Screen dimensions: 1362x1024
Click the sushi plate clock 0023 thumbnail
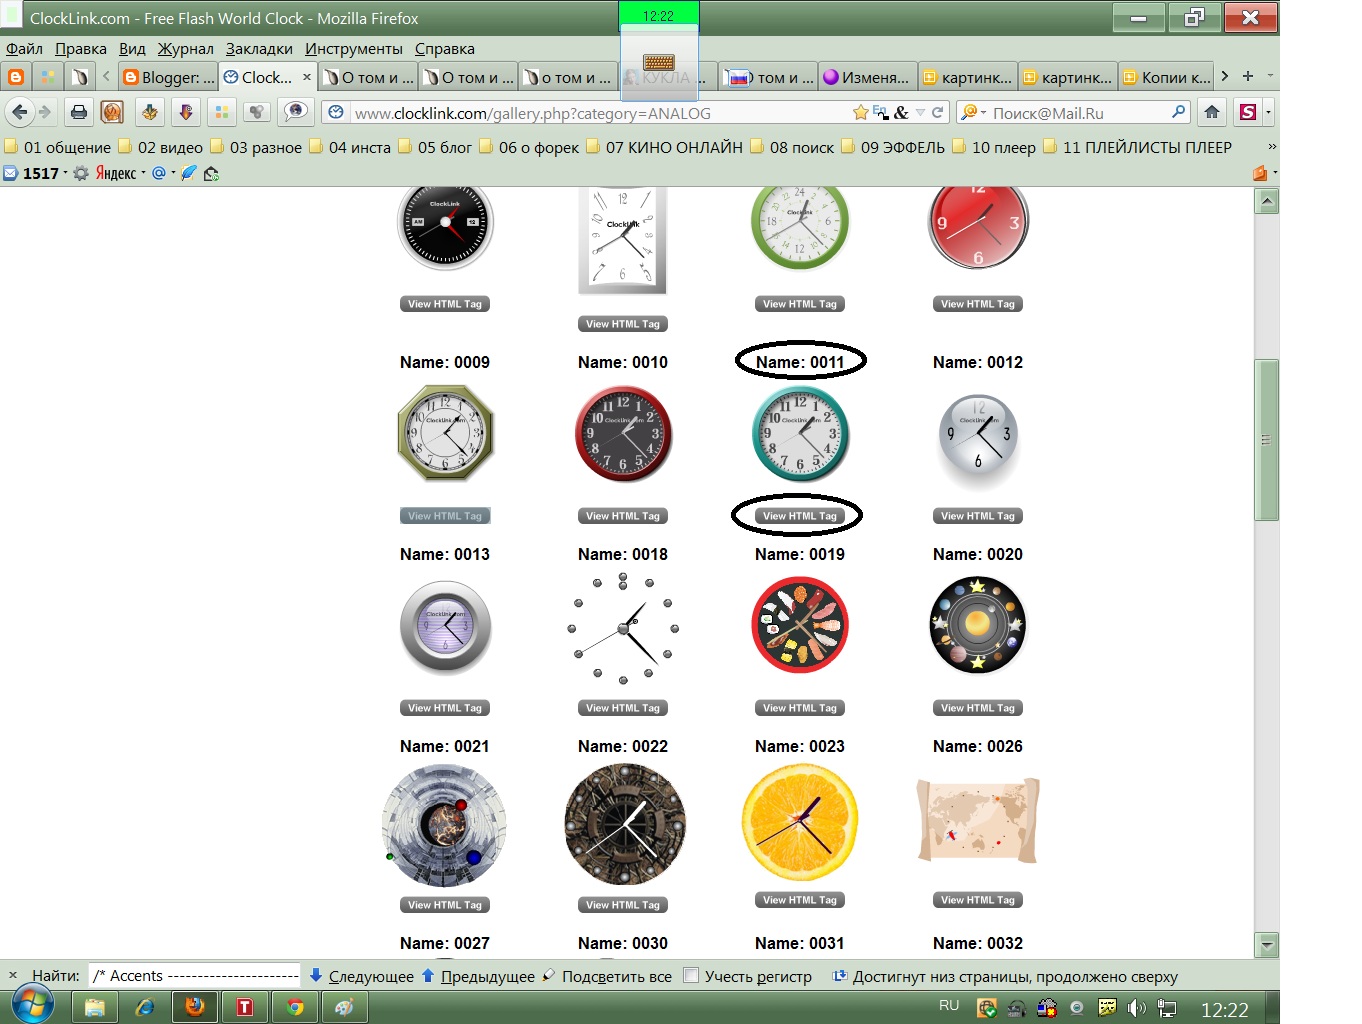[800, 626]
